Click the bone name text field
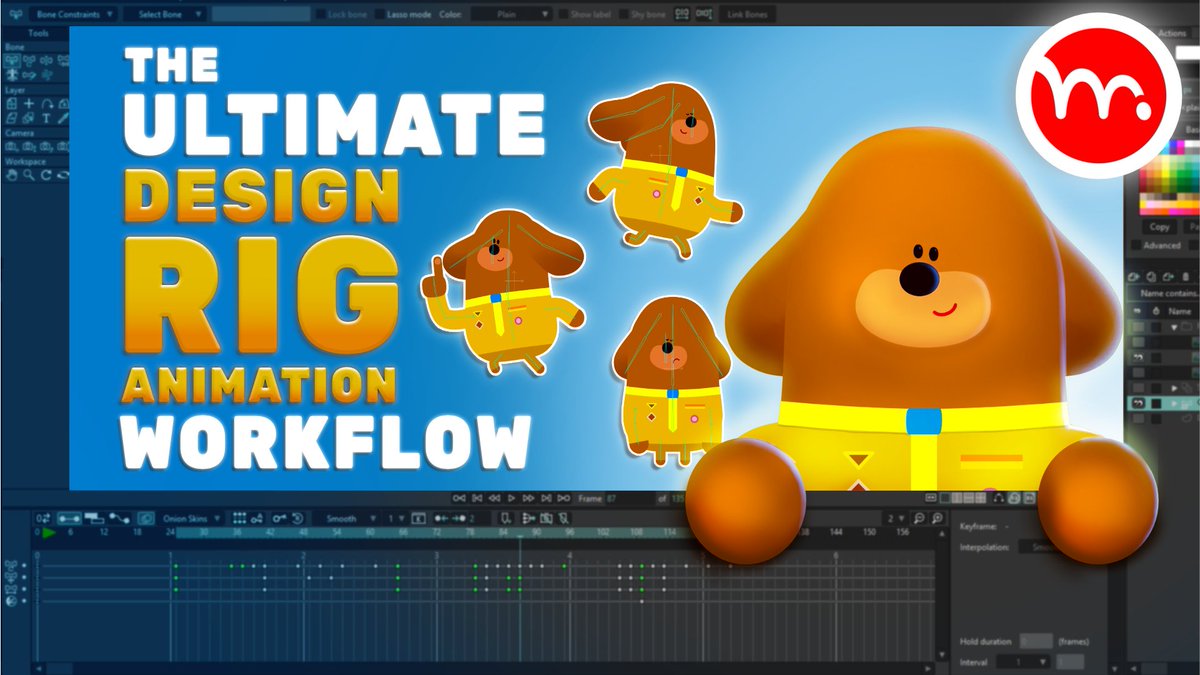1200x675 pixels. point(260,15)
